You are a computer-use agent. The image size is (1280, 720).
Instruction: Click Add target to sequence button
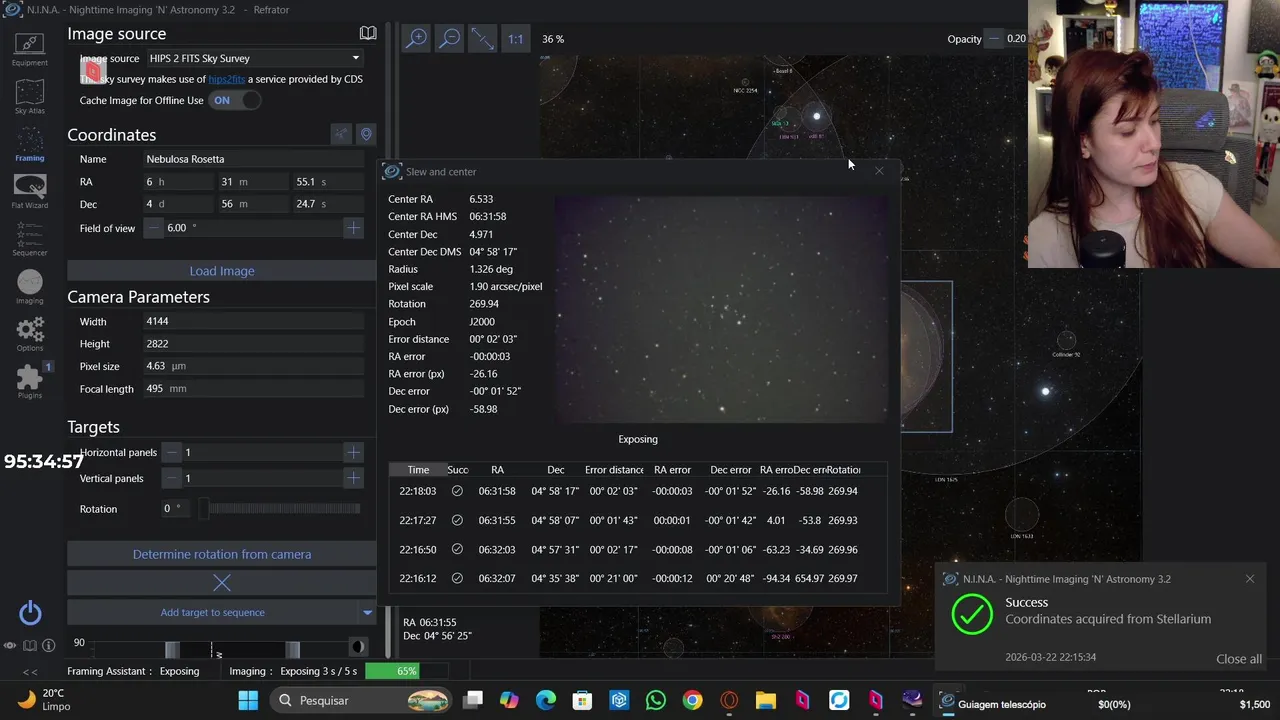213,612
